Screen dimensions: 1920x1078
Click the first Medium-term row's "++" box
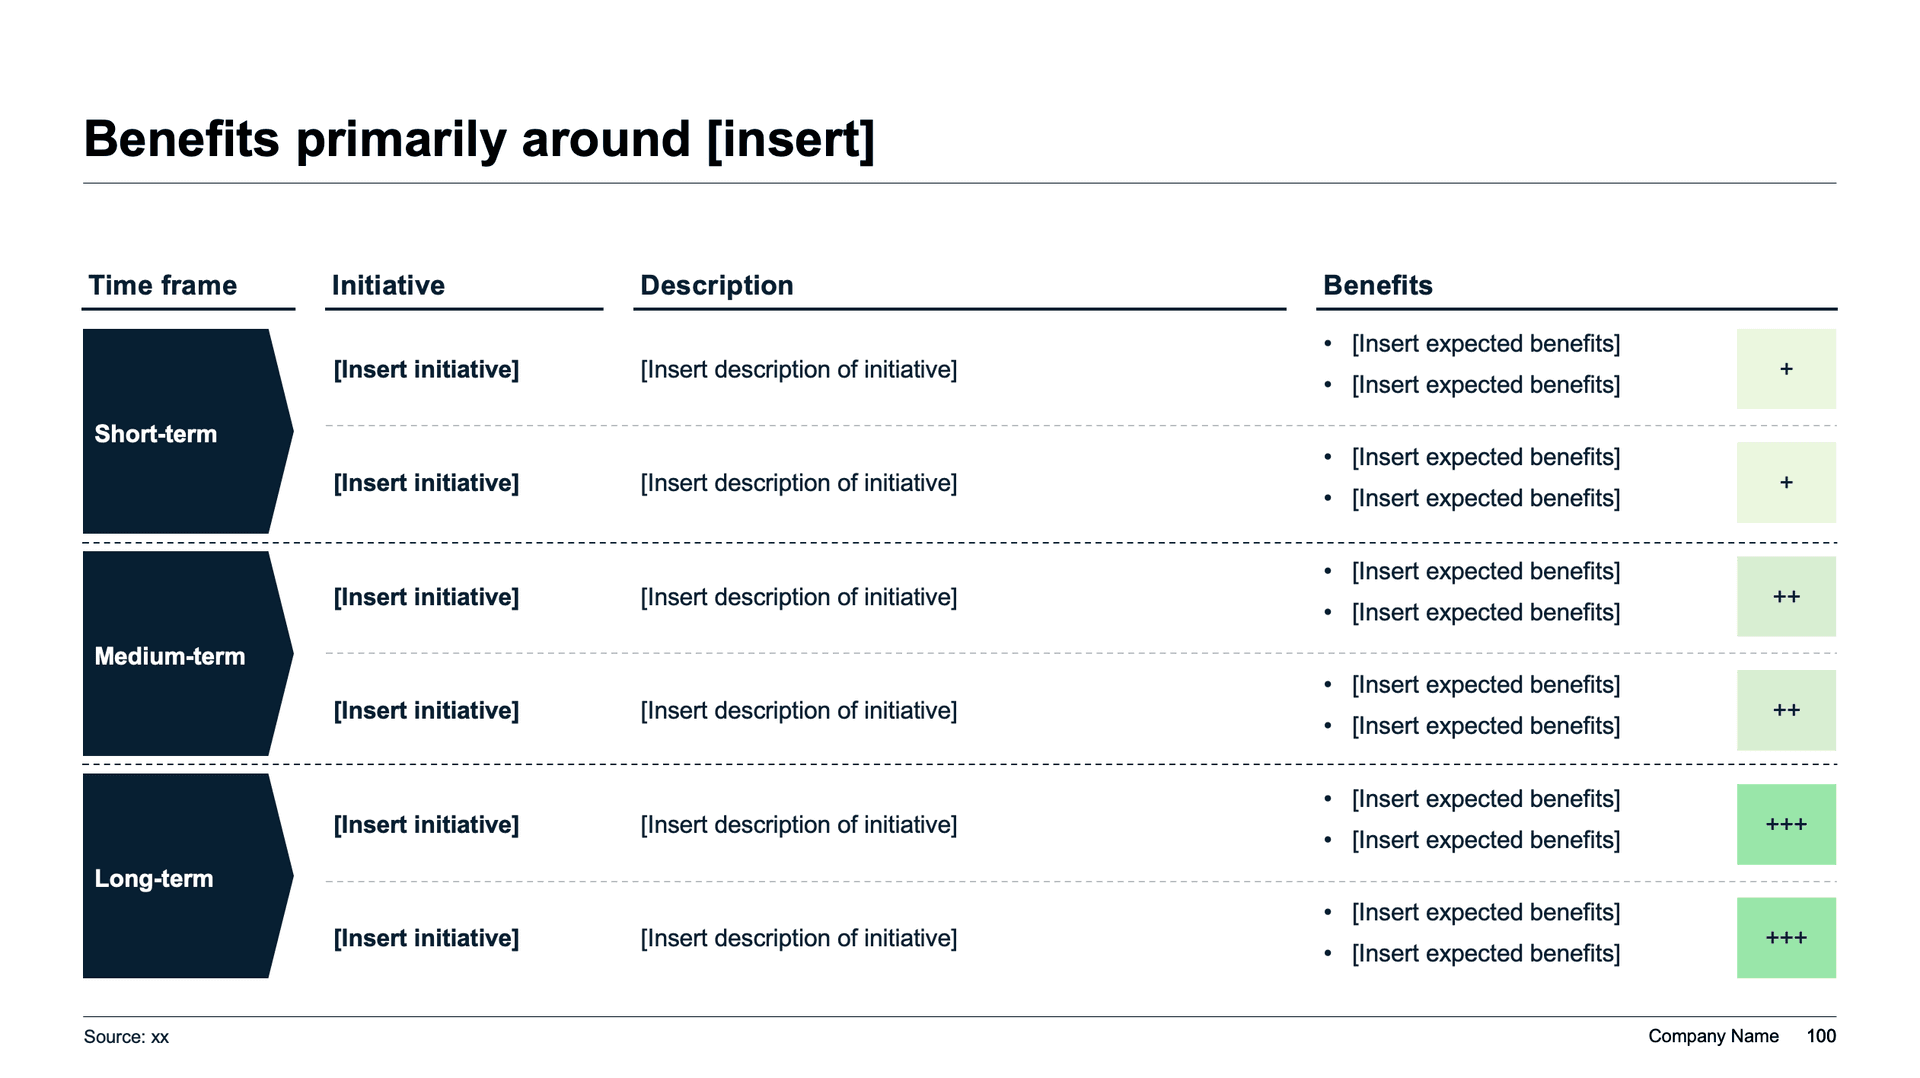(x=1786, y=597)
